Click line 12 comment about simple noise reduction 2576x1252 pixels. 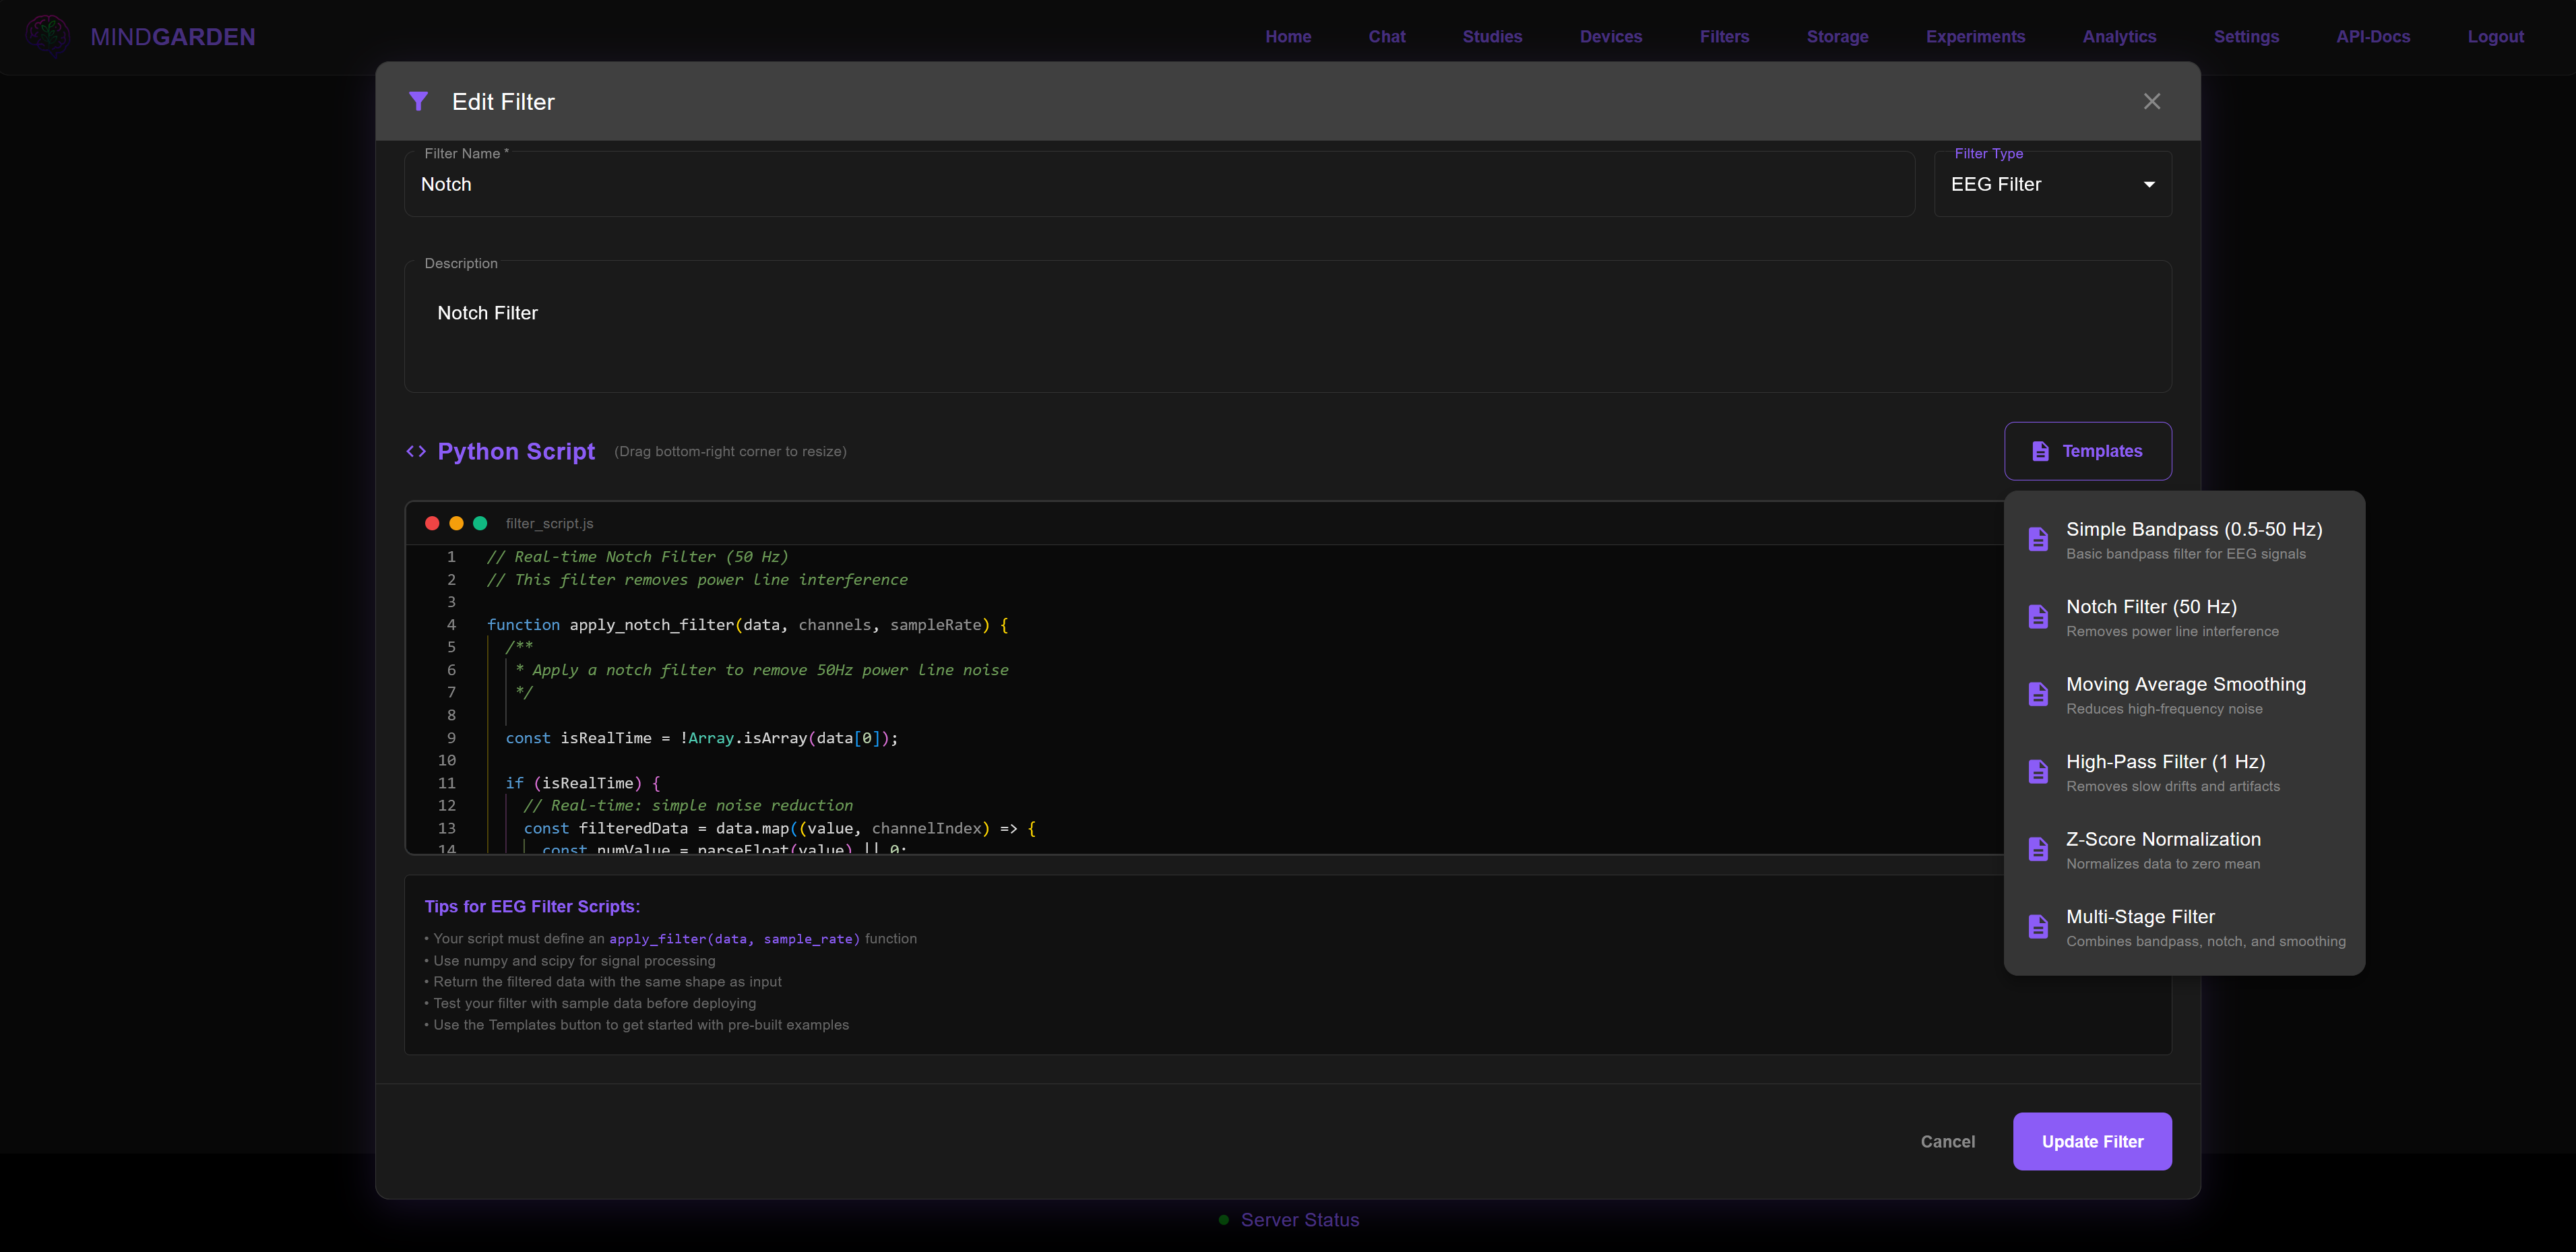click(x=688, y=806)
